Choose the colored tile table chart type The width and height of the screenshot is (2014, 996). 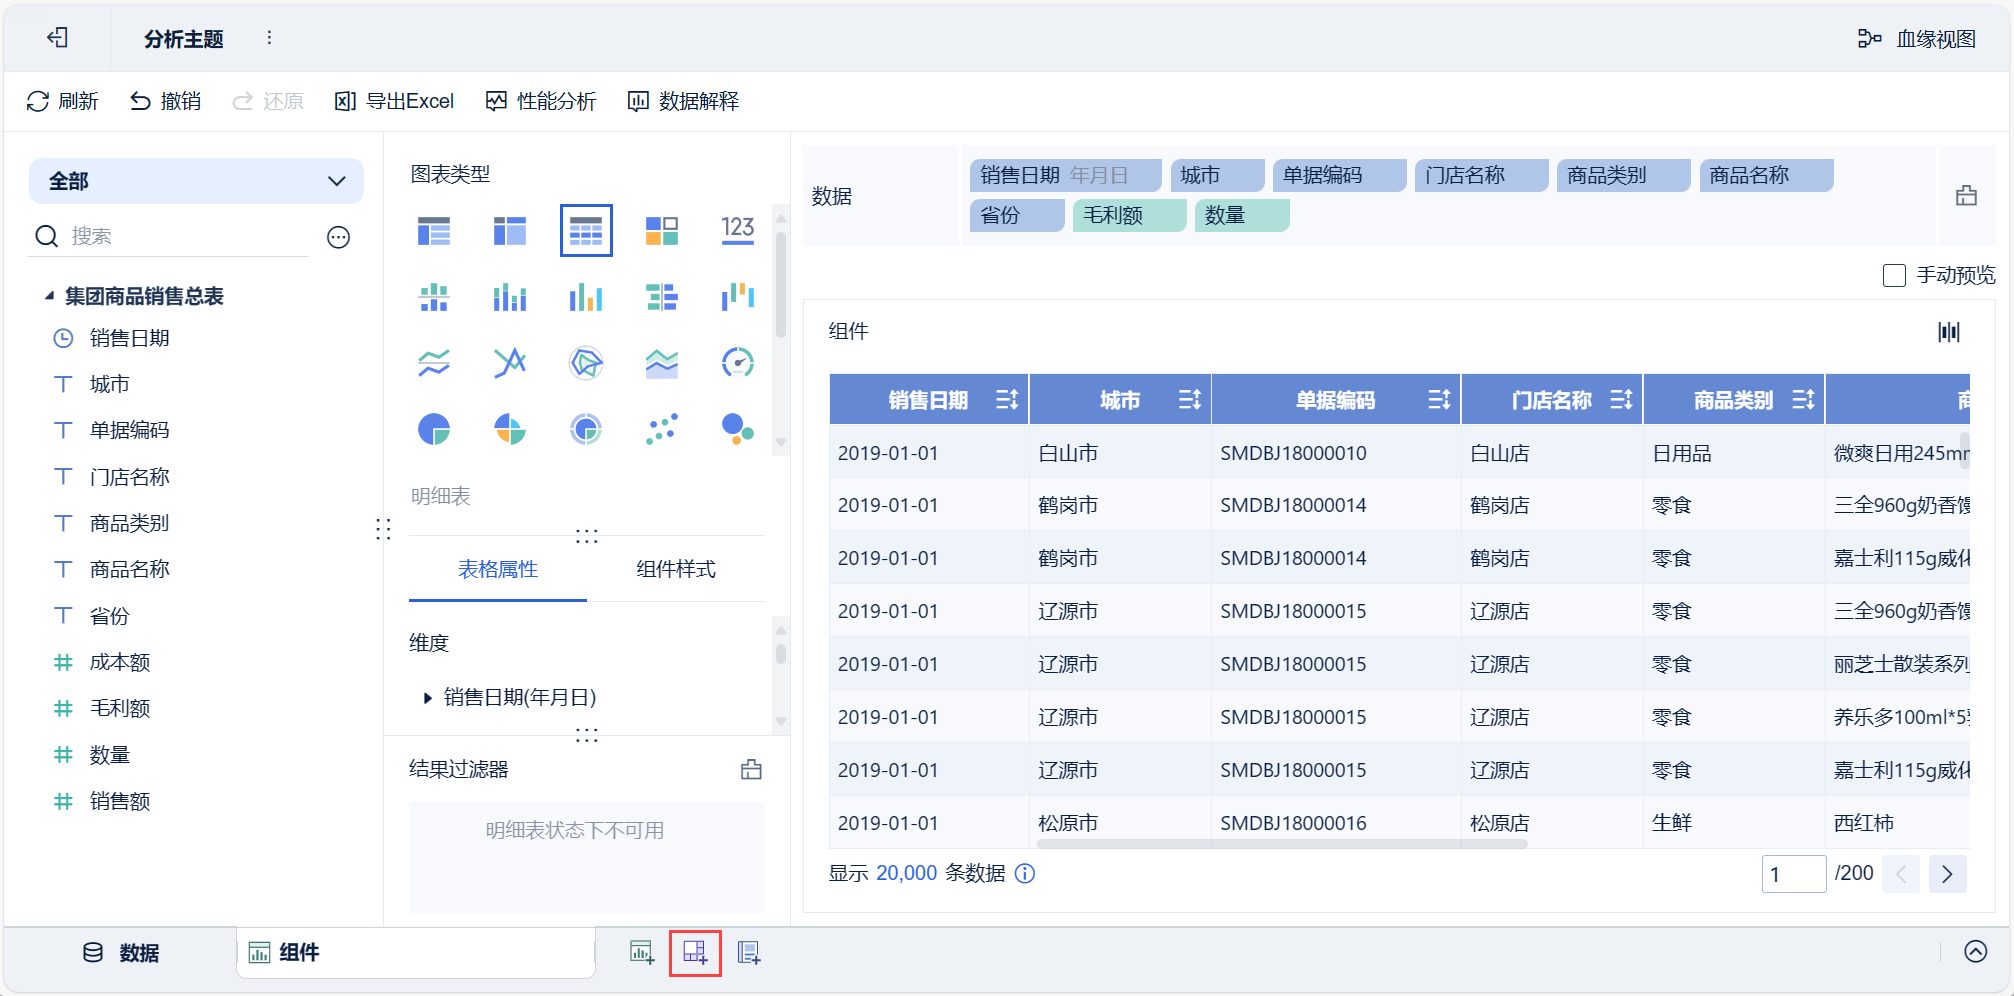(x=662, y=231)
